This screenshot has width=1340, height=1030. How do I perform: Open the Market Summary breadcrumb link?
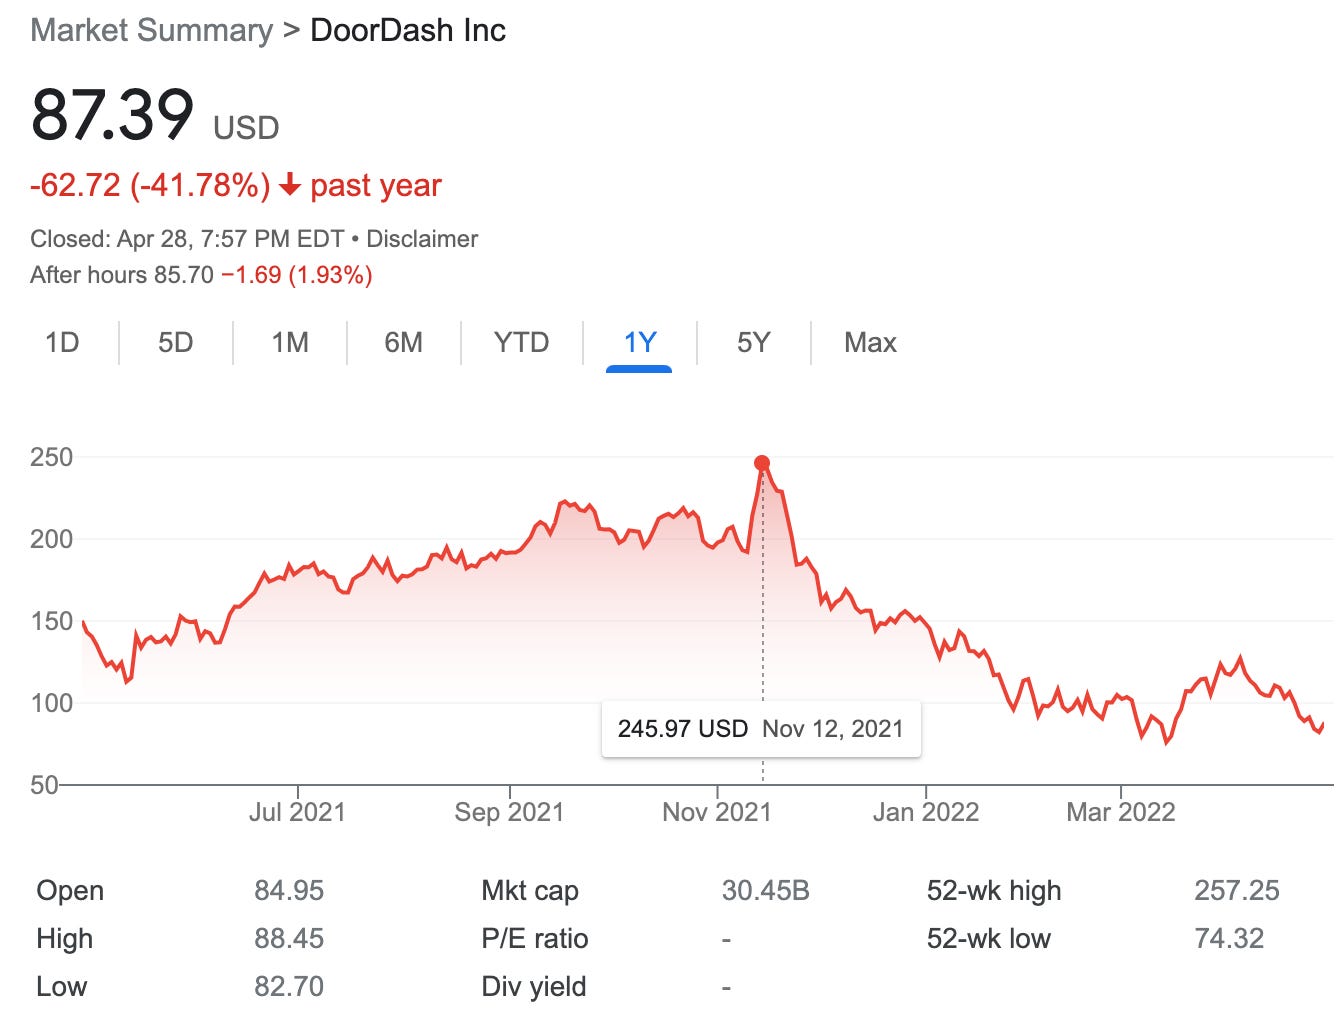click(151, 30)
